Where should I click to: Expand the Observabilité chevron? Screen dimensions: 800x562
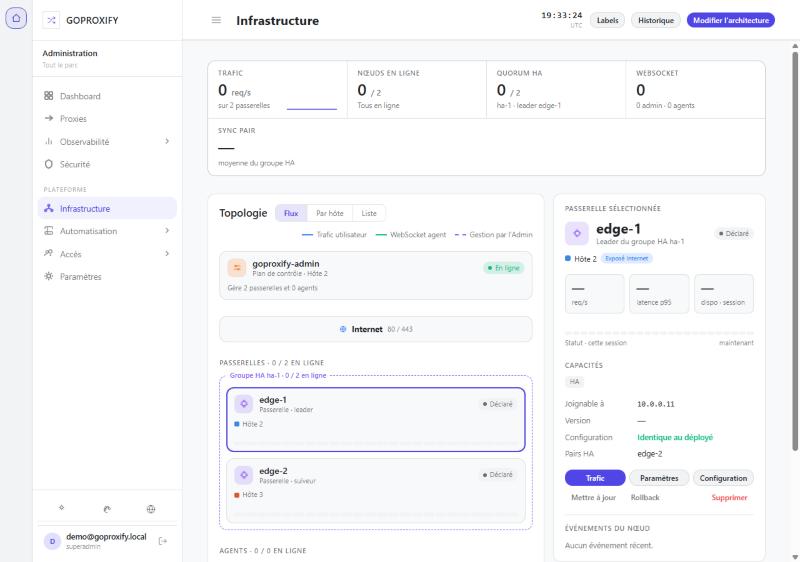tap(167, 141)
